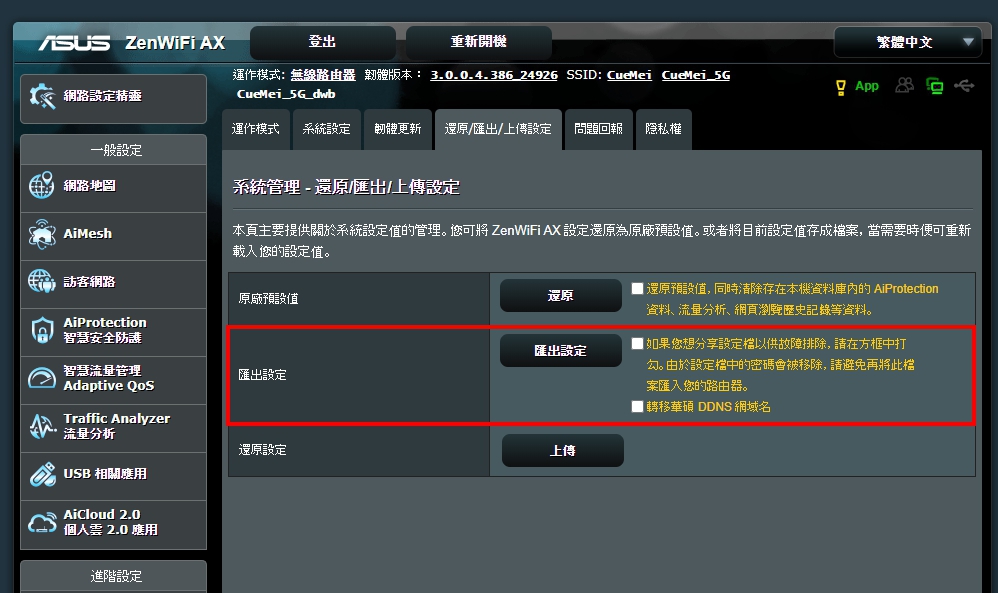Check the share settings file for debugging box

coord(637,344)
